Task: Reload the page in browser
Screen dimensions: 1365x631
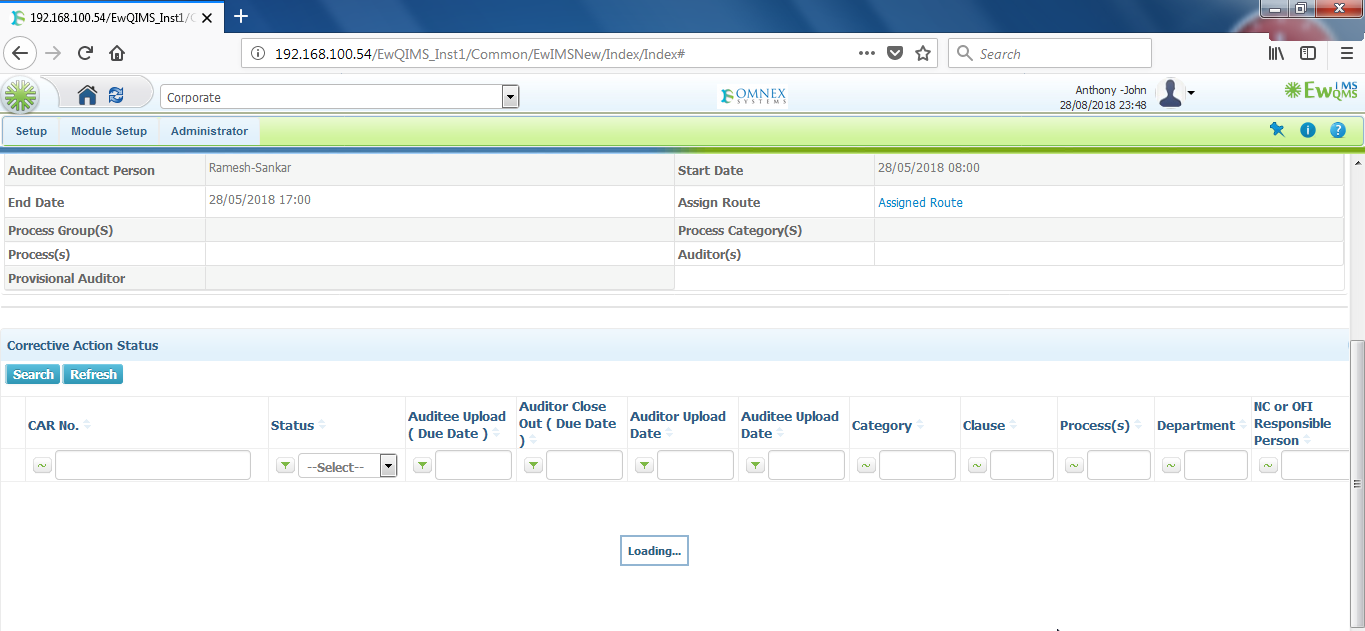Action: pyautogui.click(x=85, y=53)
